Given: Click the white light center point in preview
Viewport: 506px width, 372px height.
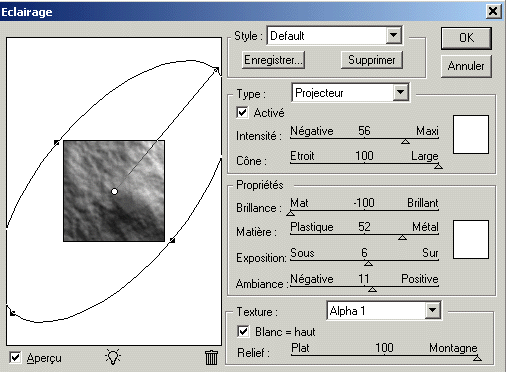Looking at the screenshot, I should 114,191.
